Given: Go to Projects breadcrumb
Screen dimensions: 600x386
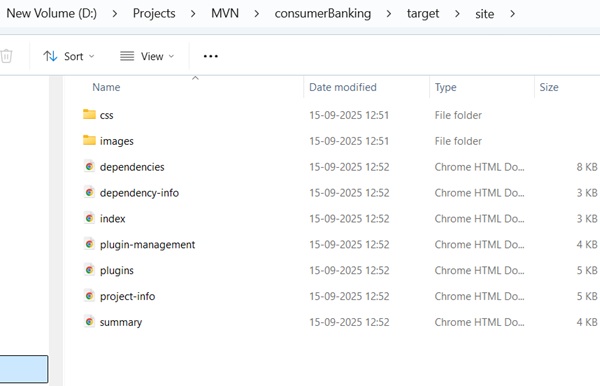Looking at the screenshot, I should pyautogui.click(x=154, y=13).
